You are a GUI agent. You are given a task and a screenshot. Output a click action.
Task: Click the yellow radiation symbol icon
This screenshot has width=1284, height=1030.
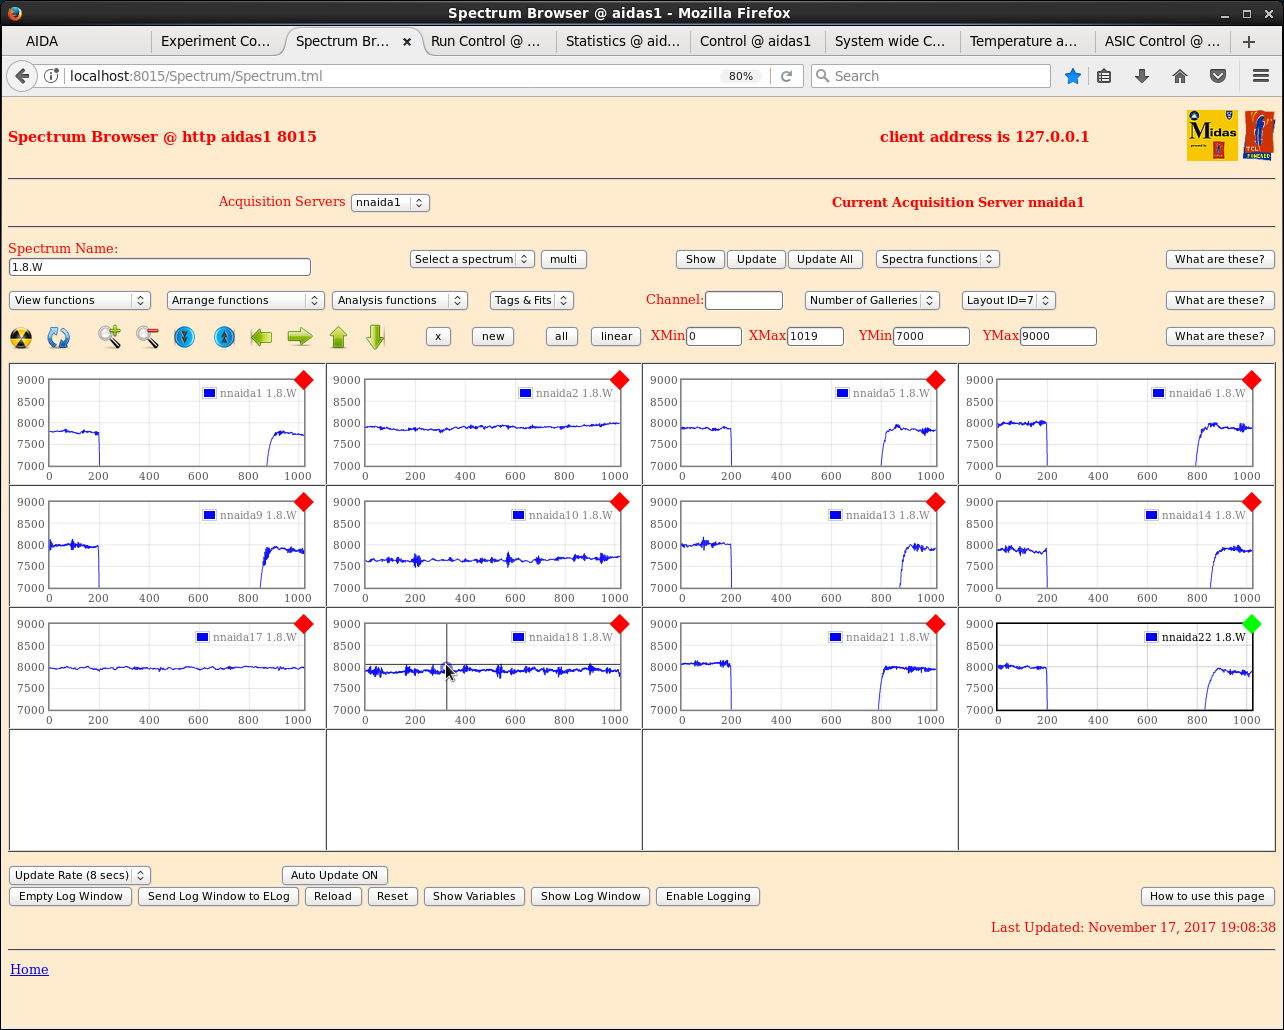[21, 338]
